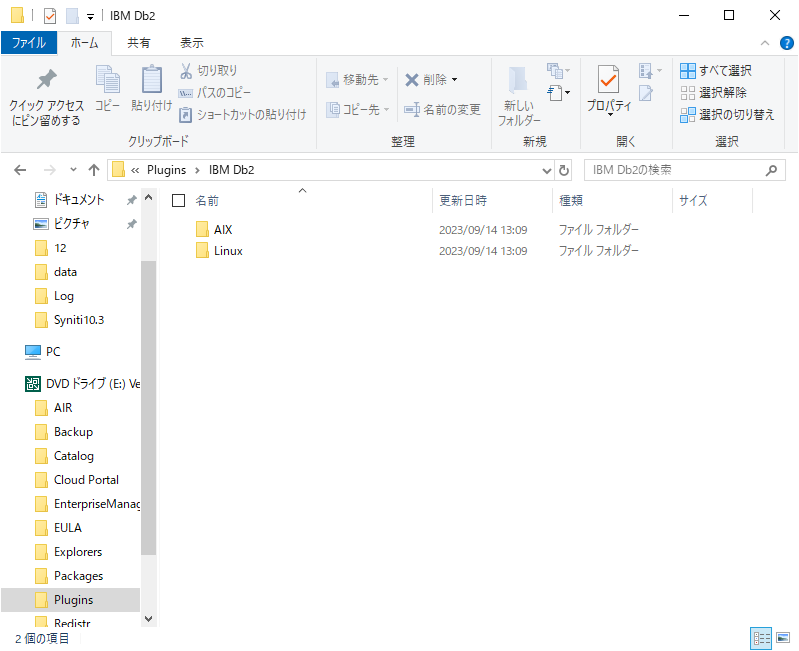This screenshot has width=799, height=651.
Task: Click すべて選択 to select all items
Action: click(x=715, y=70)
